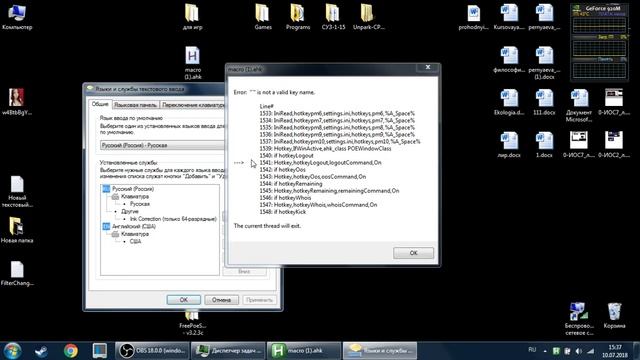Select Русский (Россия) in services tree

[133, 189]
